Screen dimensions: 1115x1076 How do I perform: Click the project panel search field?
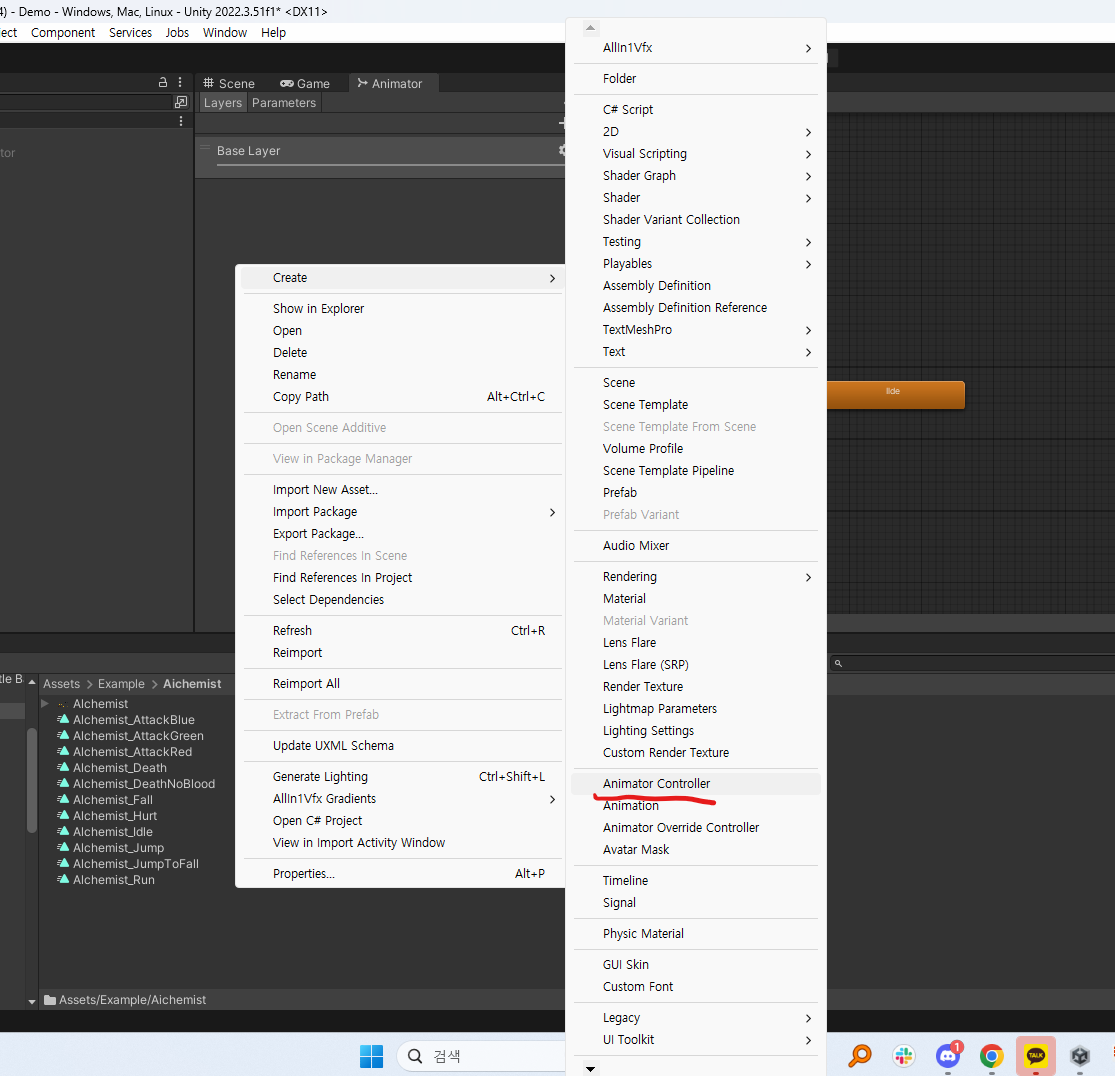(971, 664)
